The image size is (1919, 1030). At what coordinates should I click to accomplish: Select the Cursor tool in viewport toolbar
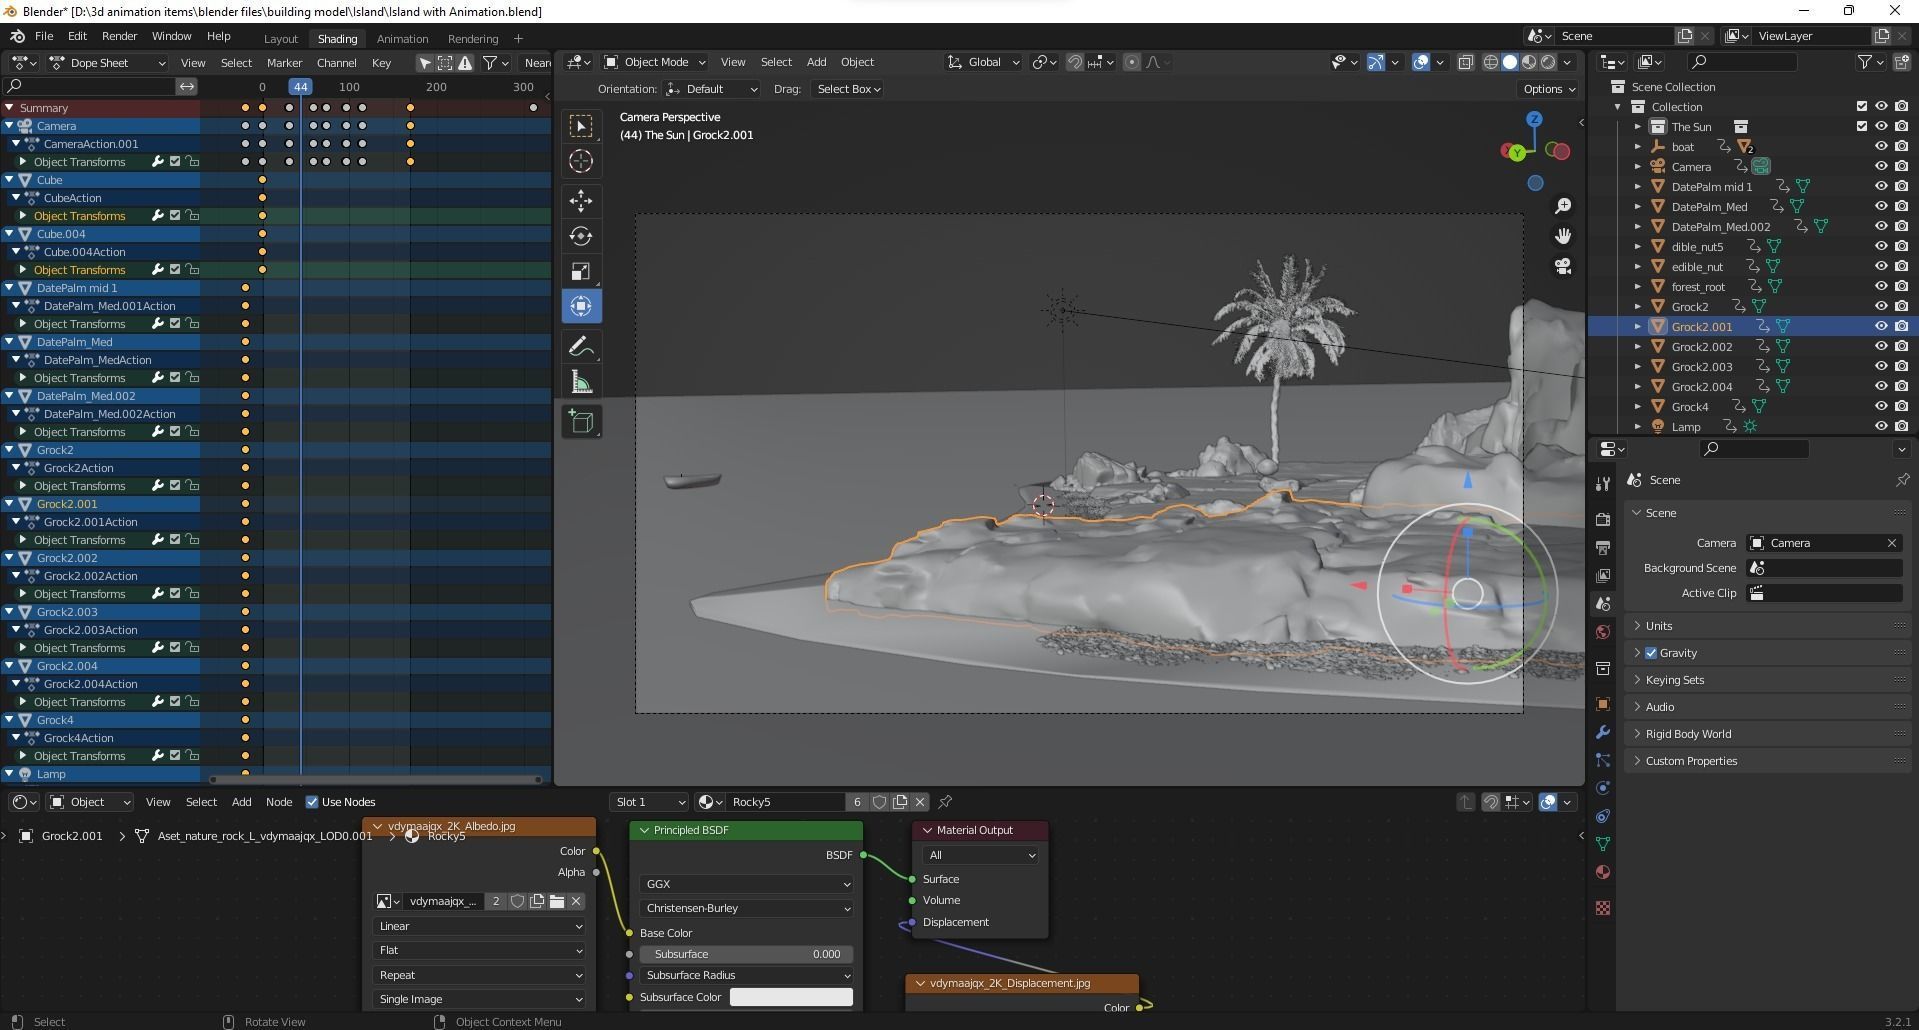pyautogui.click(x=581, y=161)
